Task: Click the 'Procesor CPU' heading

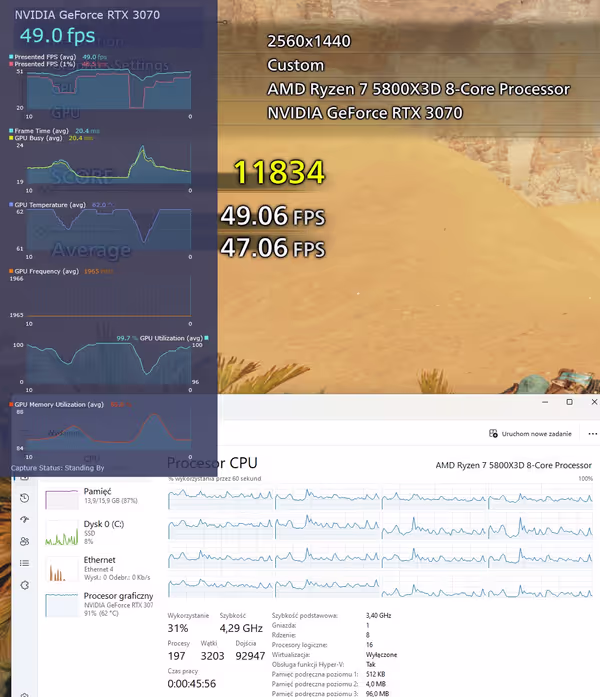Action: pos(212,463)
